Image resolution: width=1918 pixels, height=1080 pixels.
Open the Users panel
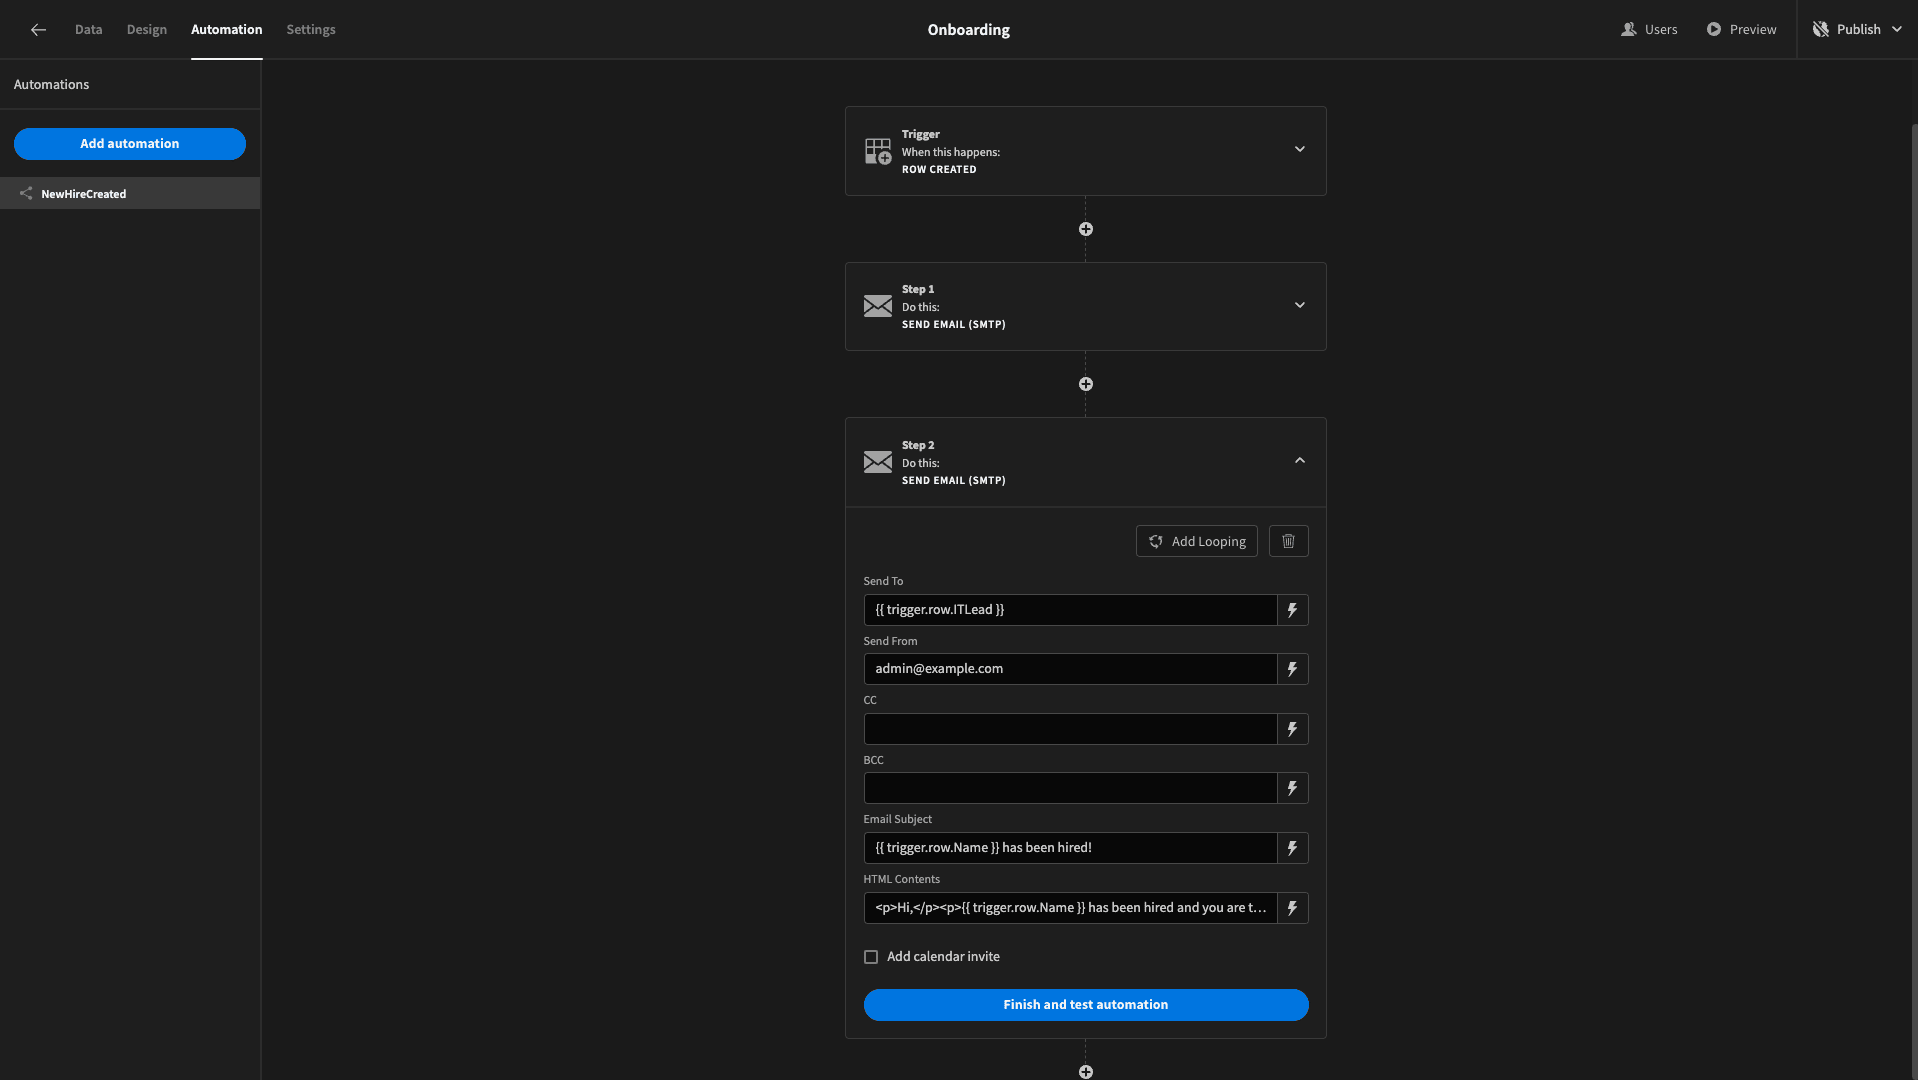click(1649, 29)
